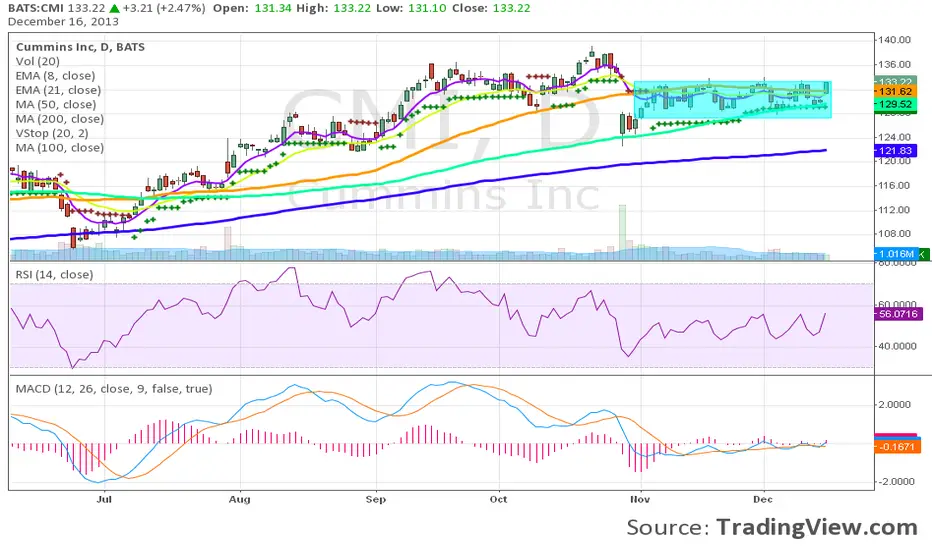Select the December 16, 2013 date line
Screen dimensions: 932x550
pos(63,22)
